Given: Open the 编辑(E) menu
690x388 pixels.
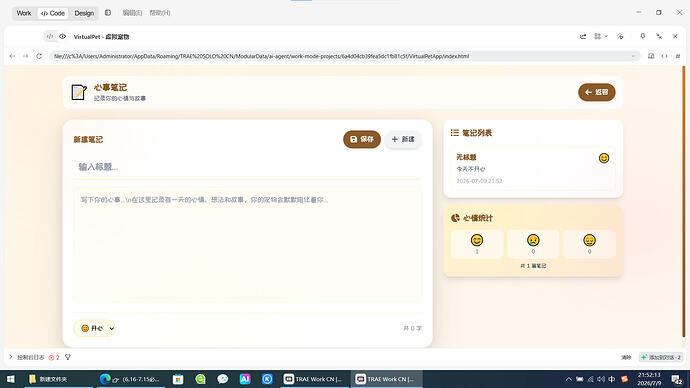Looking at the screenshot, I should click(132, 13).
